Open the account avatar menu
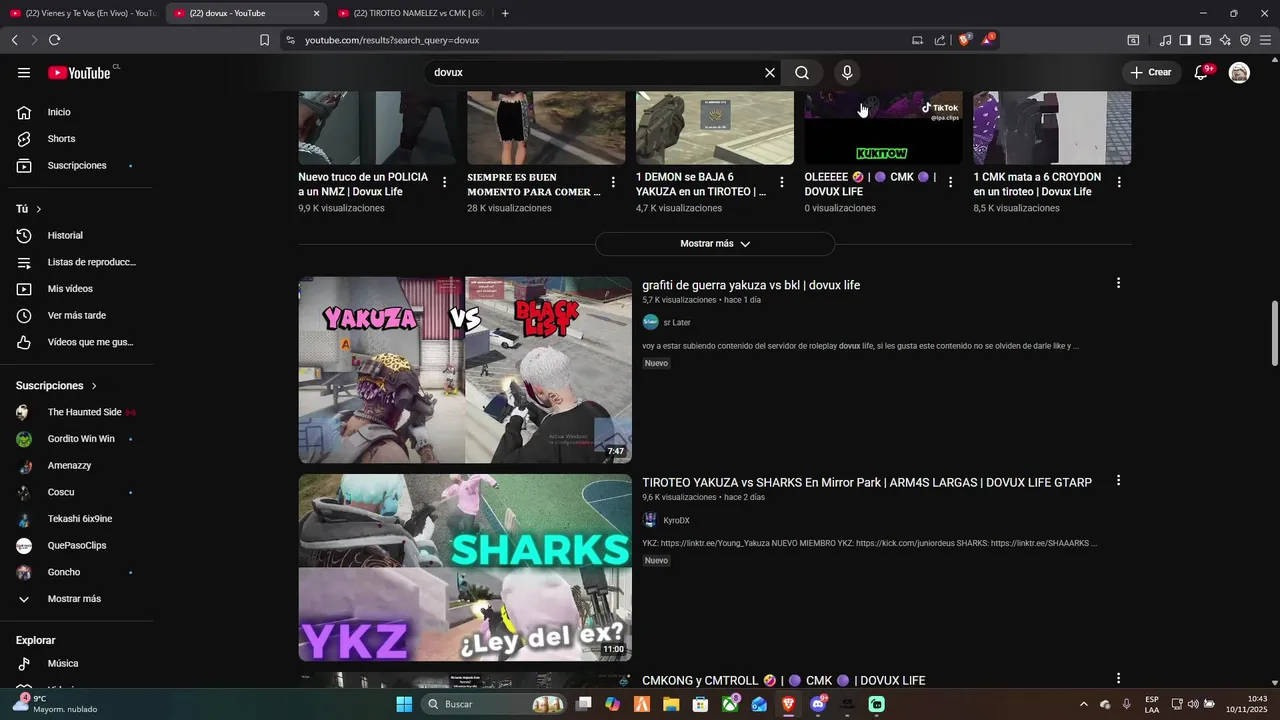 pos(1239,73)
